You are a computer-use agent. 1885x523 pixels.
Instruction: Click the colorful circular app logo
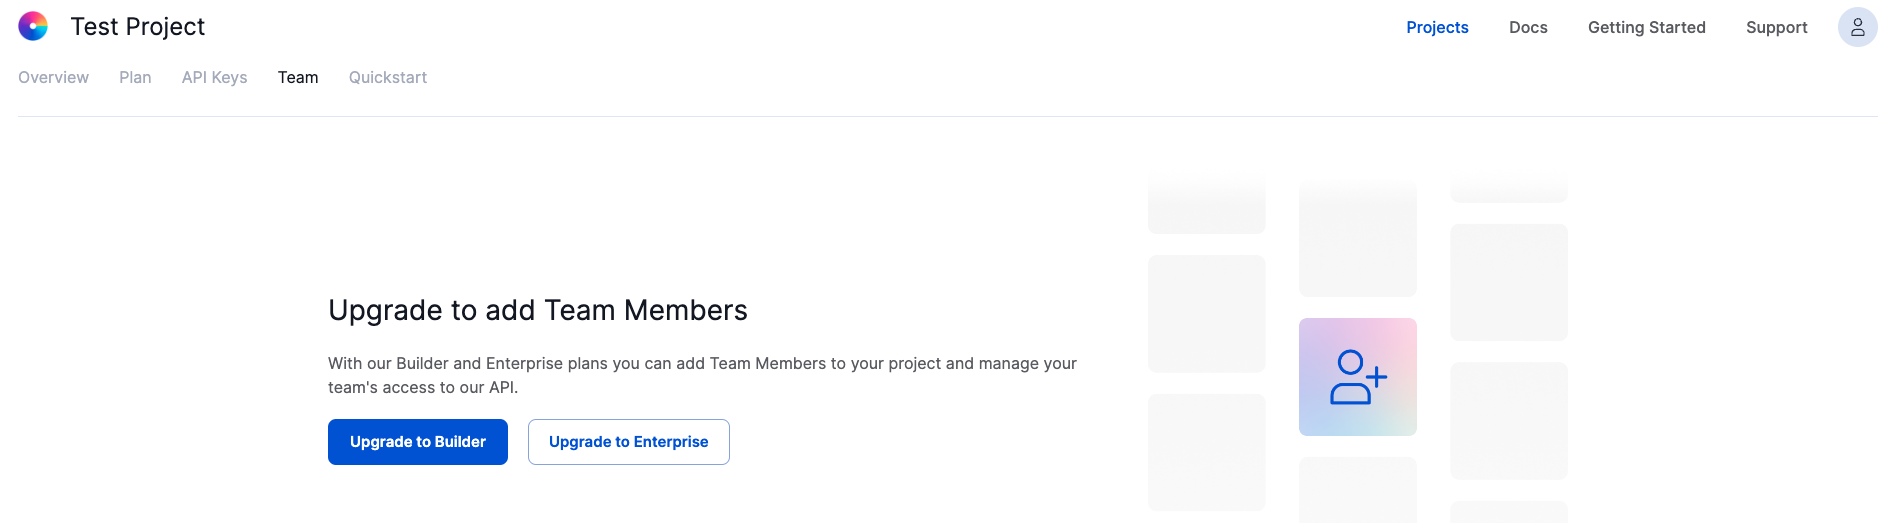33,27
